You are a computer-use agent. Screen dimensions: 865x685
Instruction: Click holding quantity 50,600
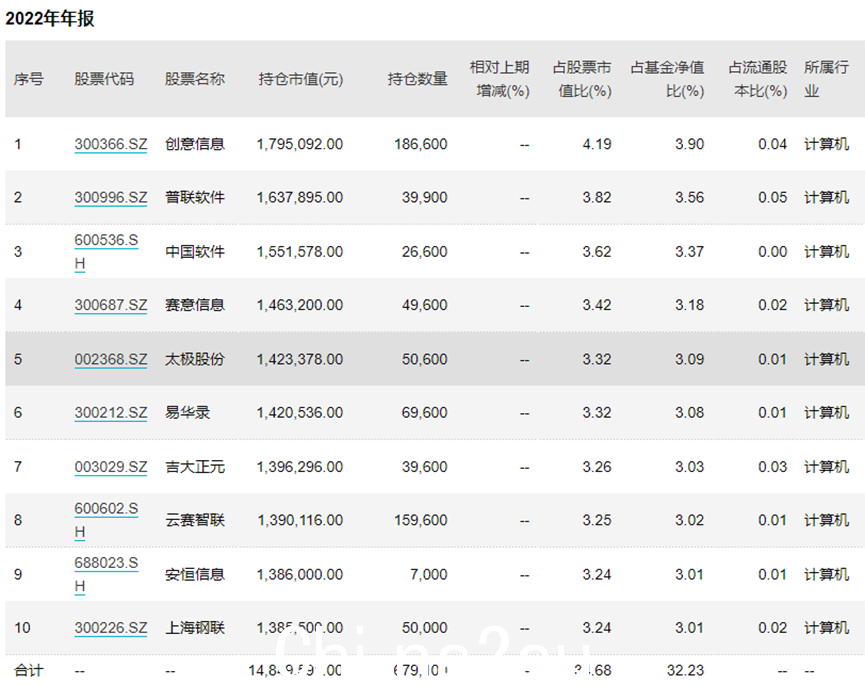point(424,360)
